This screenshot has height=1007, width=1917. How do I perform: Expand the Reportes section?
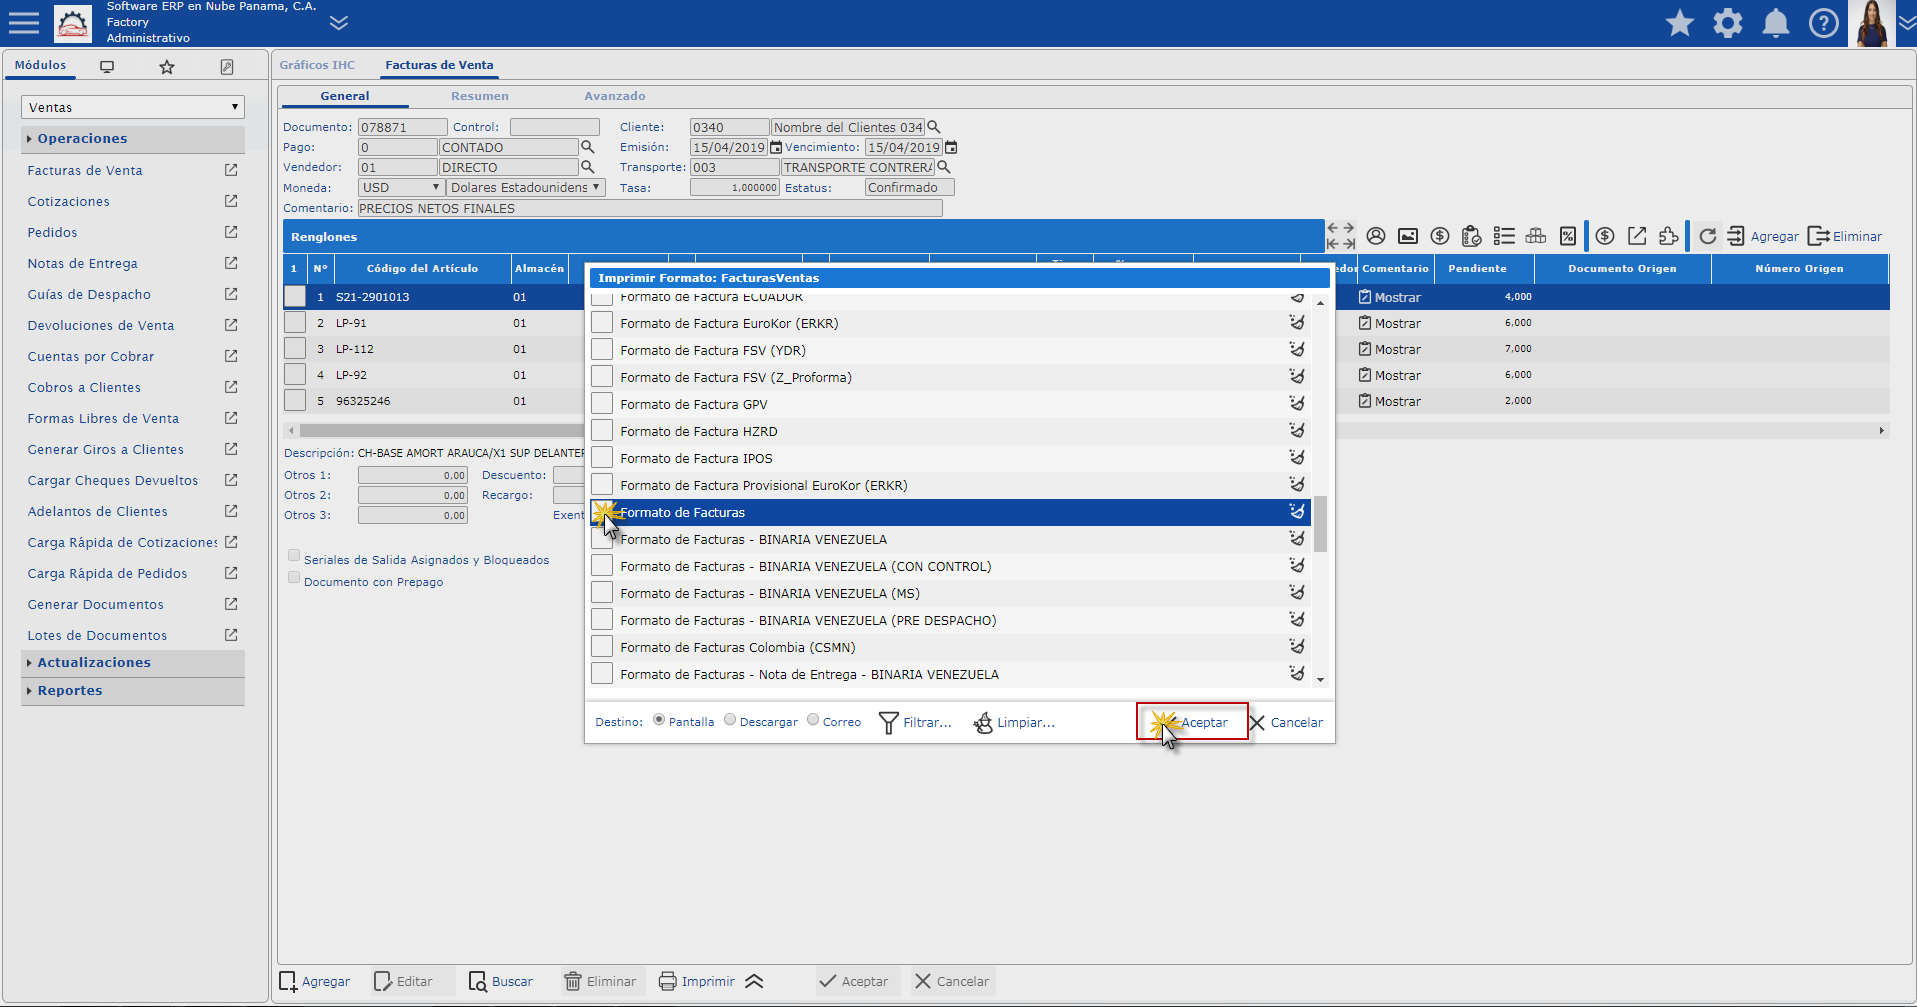point(132,691)
